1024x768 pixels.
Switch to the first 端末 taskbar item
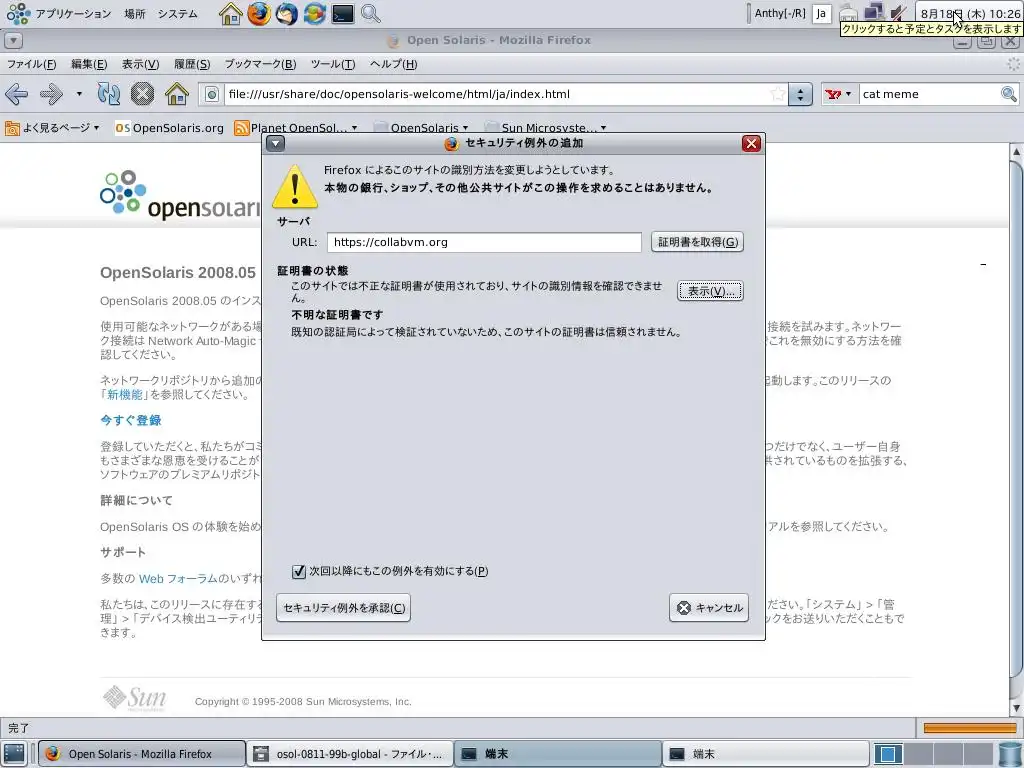(x=558, y=754)
